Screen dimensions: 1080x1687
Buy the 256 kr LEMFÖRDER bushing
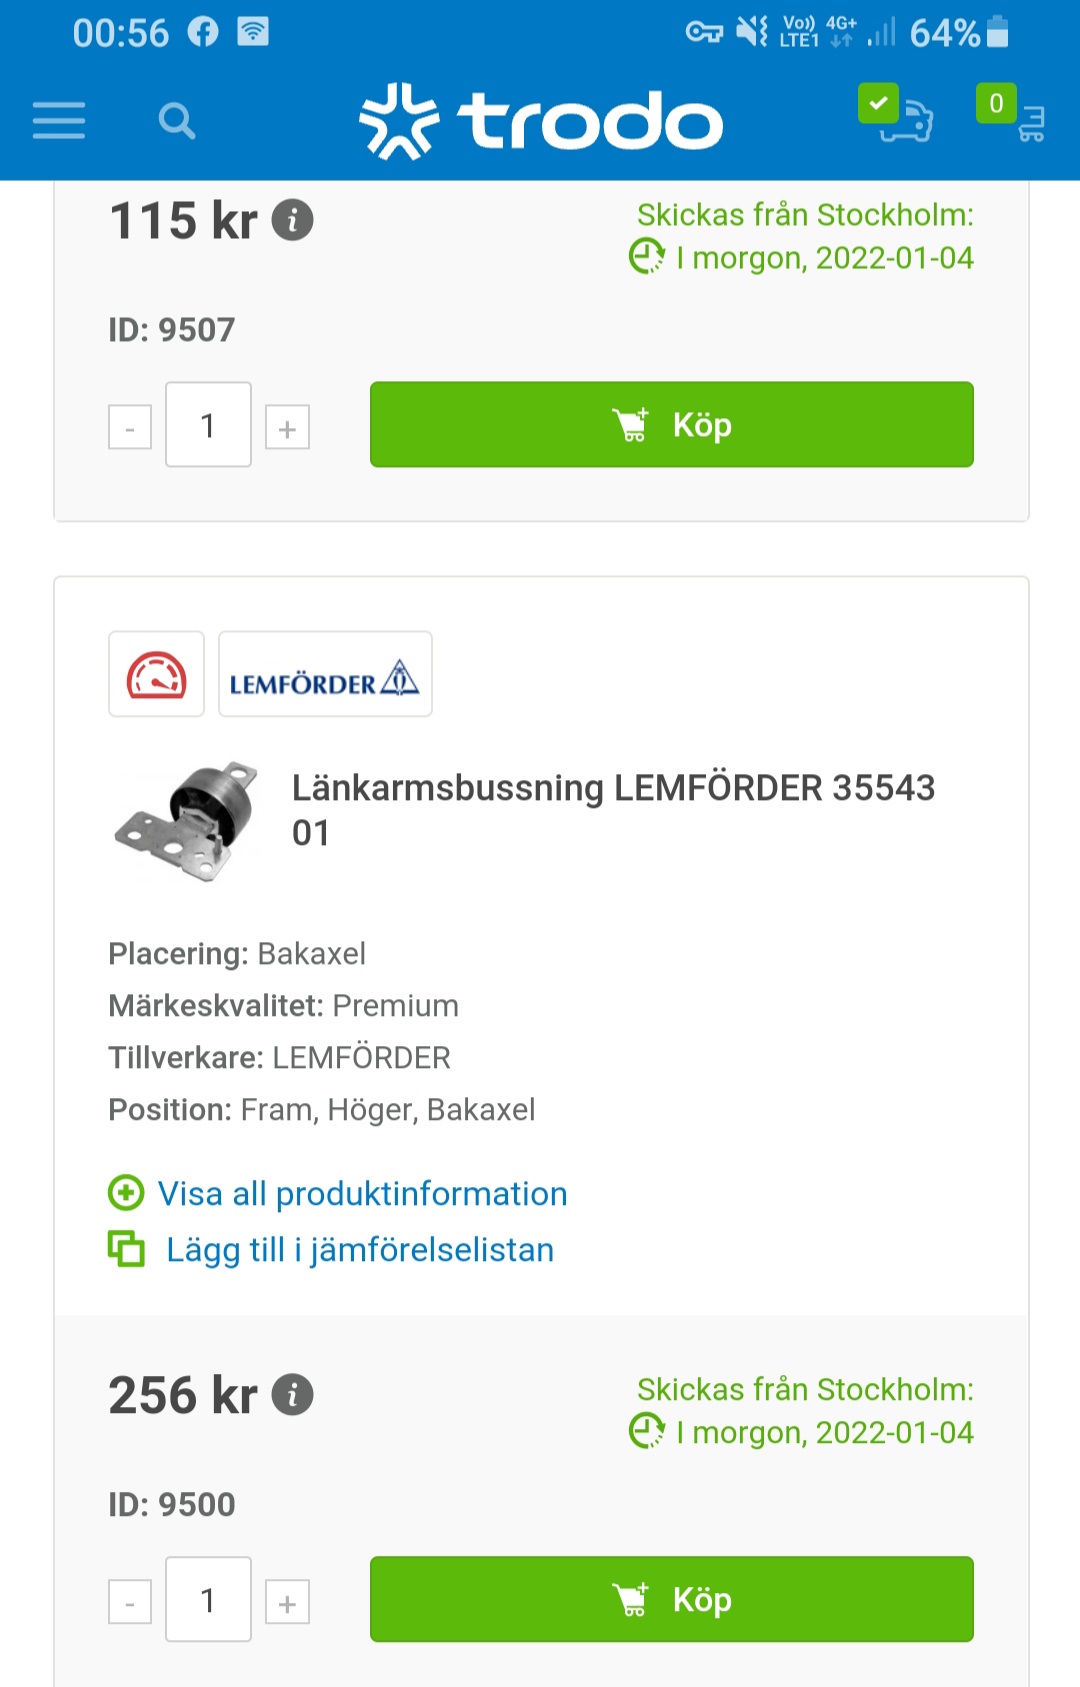point(671,1599)
